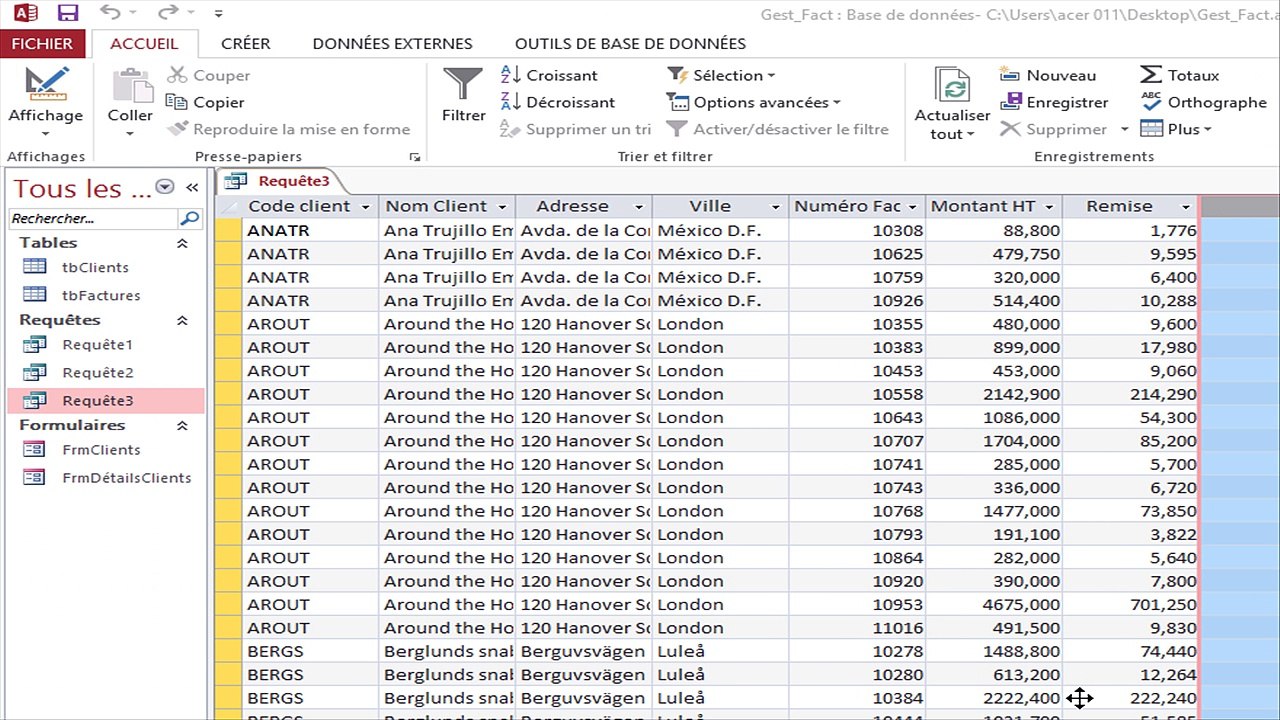Image resolution: width=1280 pixels, height=720 pixels.
Task: Click Supprimer un tri button
Action: [x=576, y=129]
